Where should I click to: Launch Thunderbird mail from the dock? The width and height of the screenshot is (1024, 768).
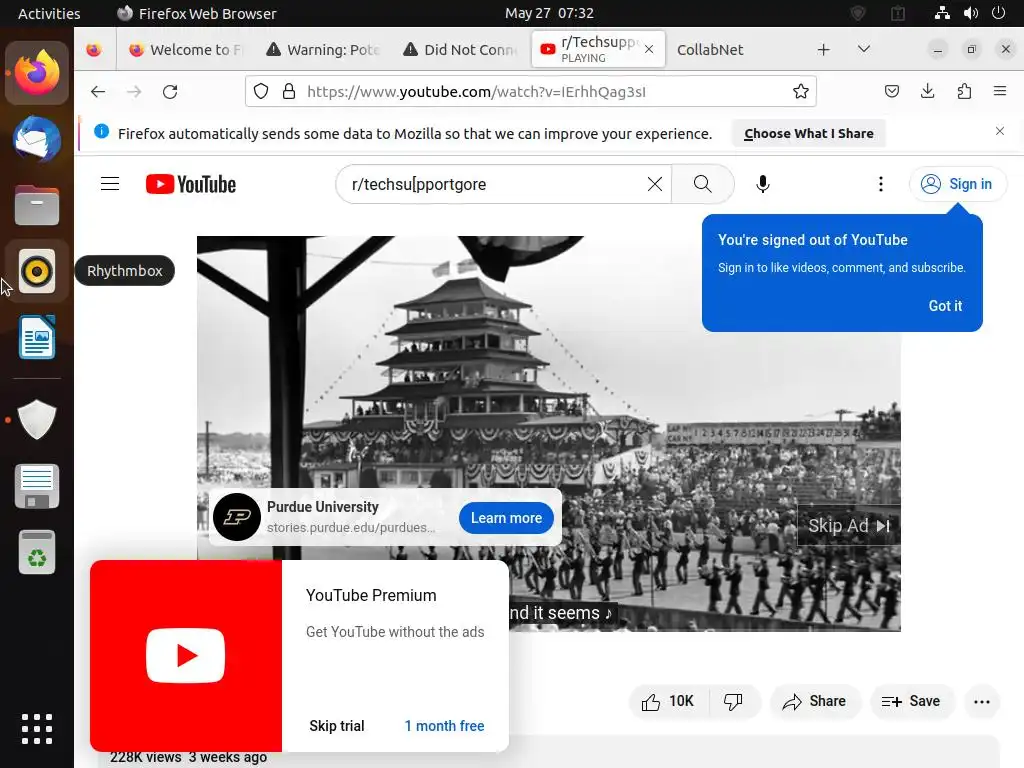[37, 139]
